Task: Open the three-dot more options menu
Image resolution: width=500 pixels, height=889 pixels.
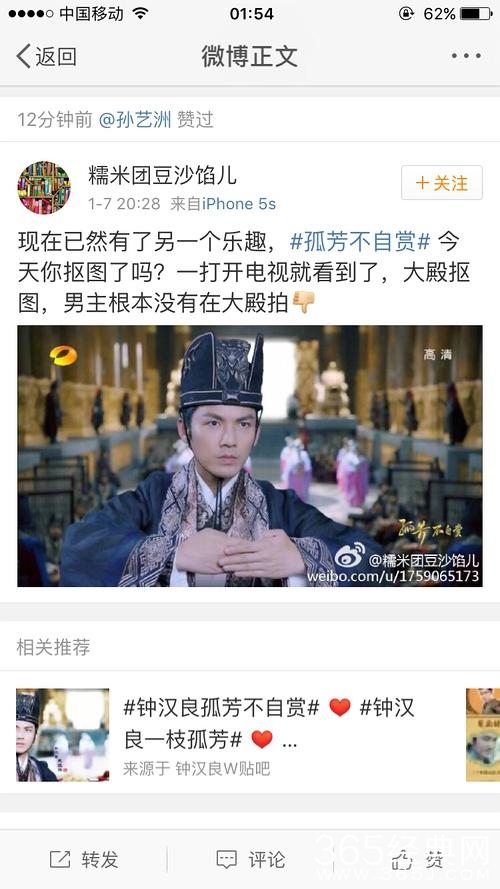Action: tap(466, 56)
